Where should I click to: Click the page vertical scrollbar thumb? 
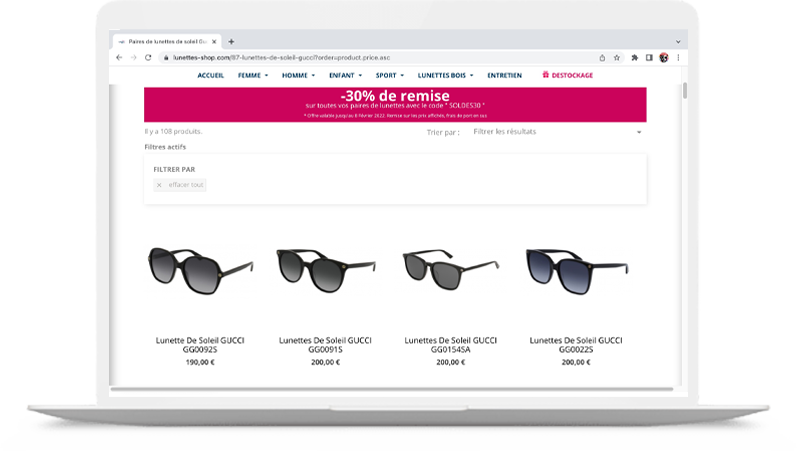tap(685, 91)
